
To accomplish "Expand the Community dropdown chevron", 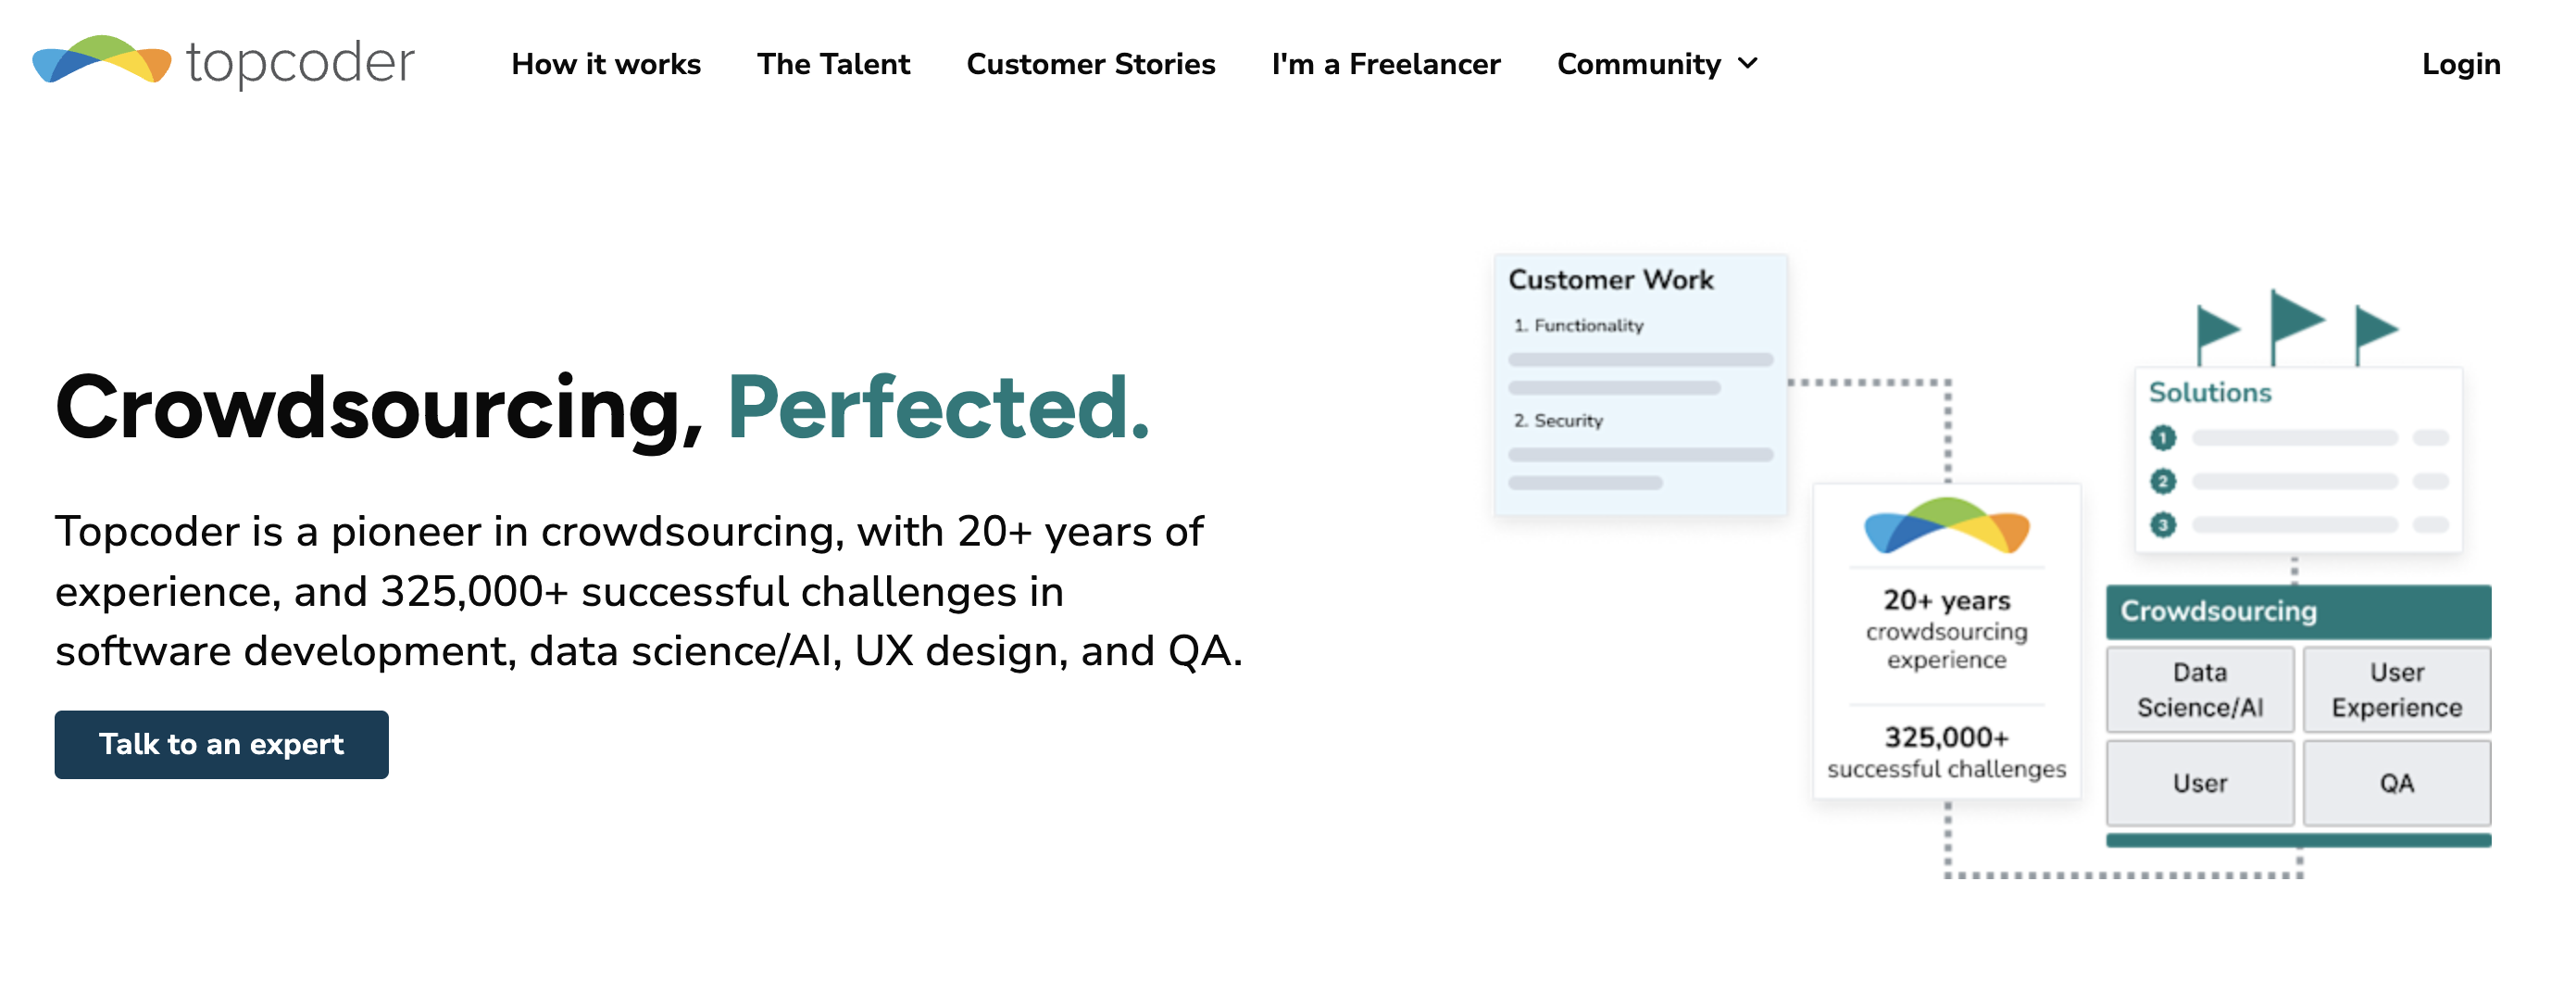I will [x=1747, y=64].
